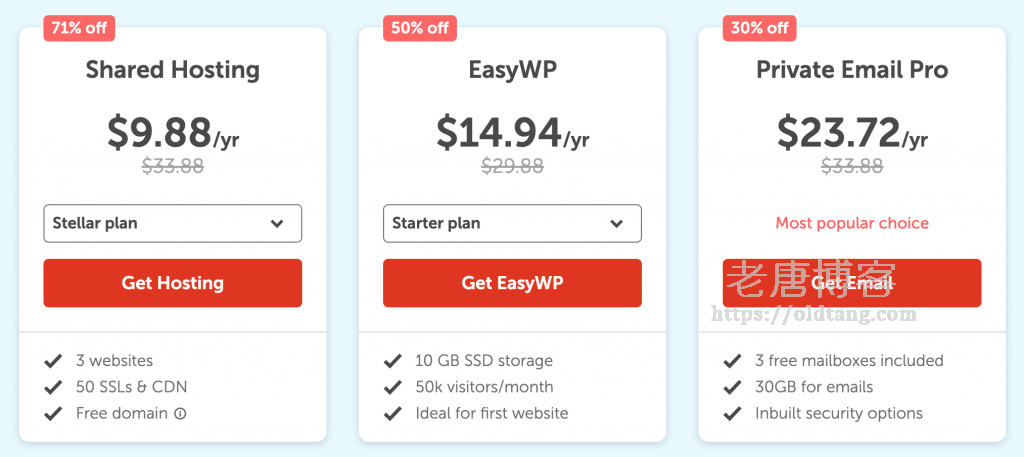Open the Stellar plan dropdown
1024x457 pixels.
[172, 224]
